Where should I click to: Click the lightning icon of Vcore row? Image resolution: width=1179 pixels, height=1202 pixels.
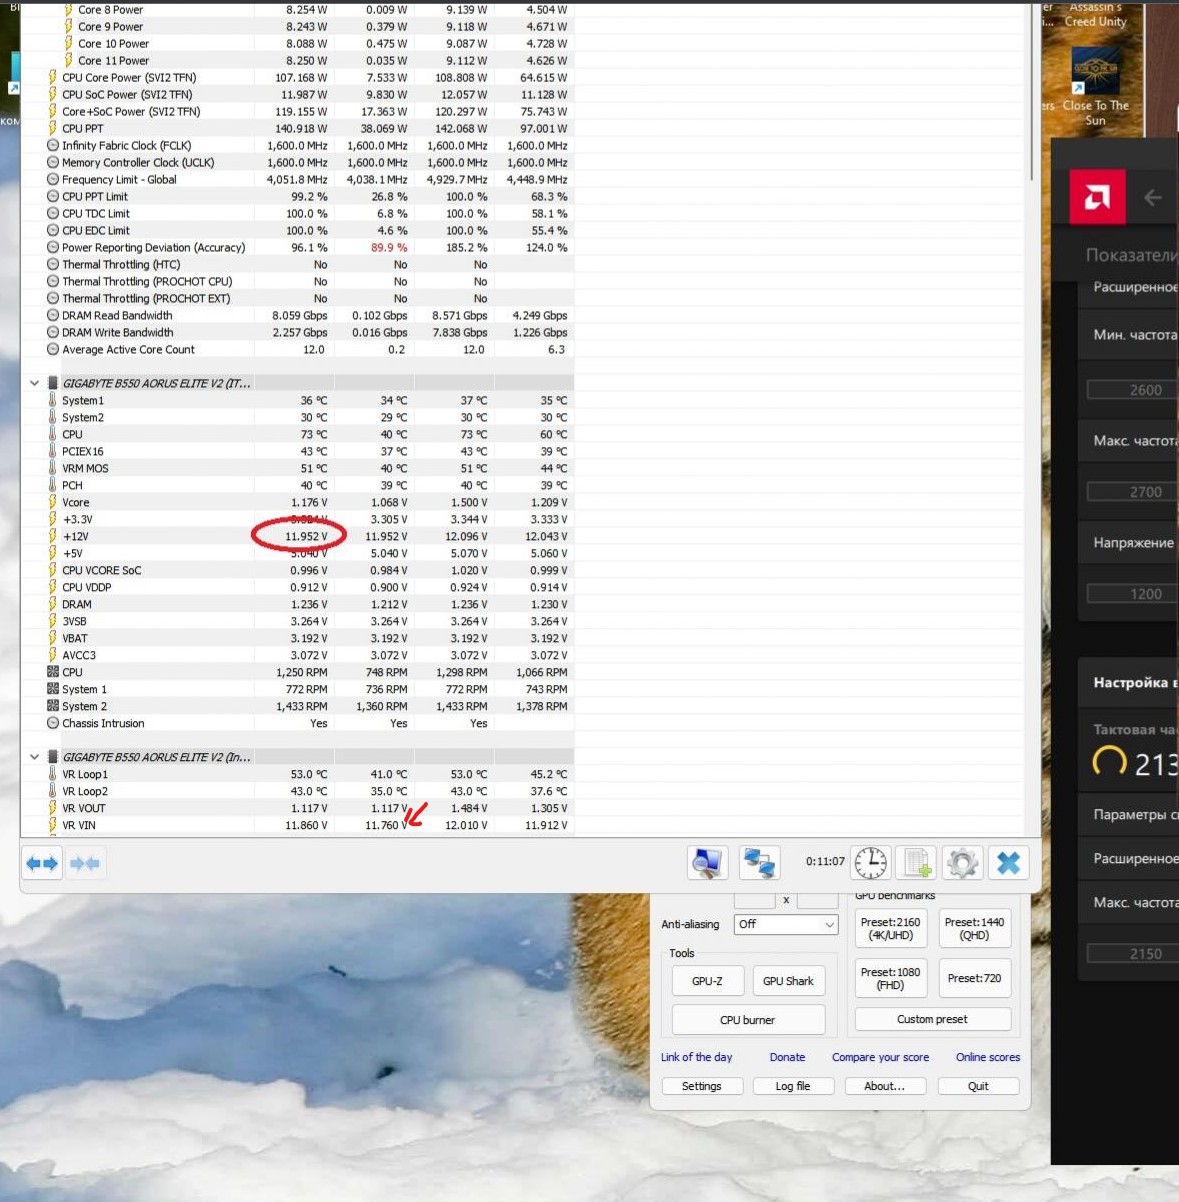pyautogui.click(x=53, y=502)
